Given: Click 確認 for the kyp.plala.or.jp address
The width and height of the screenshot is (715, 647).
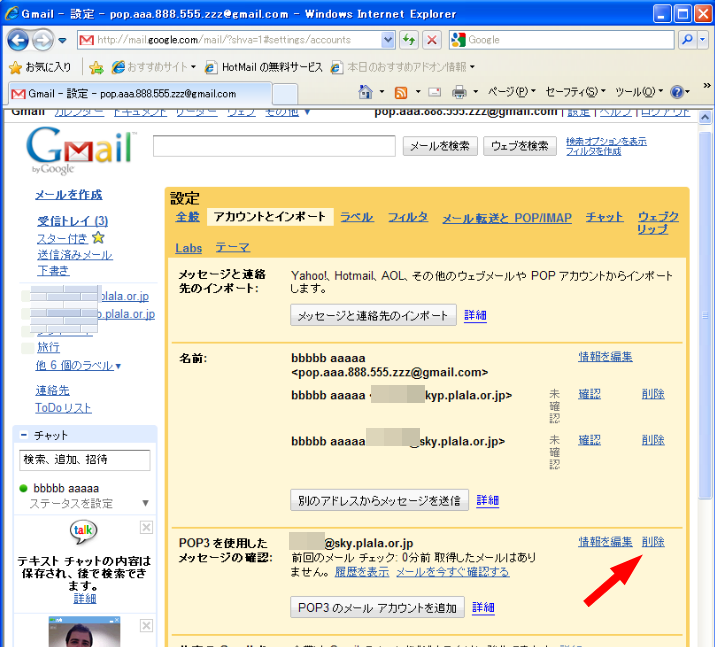Looking at the screenshot, I should pyautogui.click(x=590, y=394).
